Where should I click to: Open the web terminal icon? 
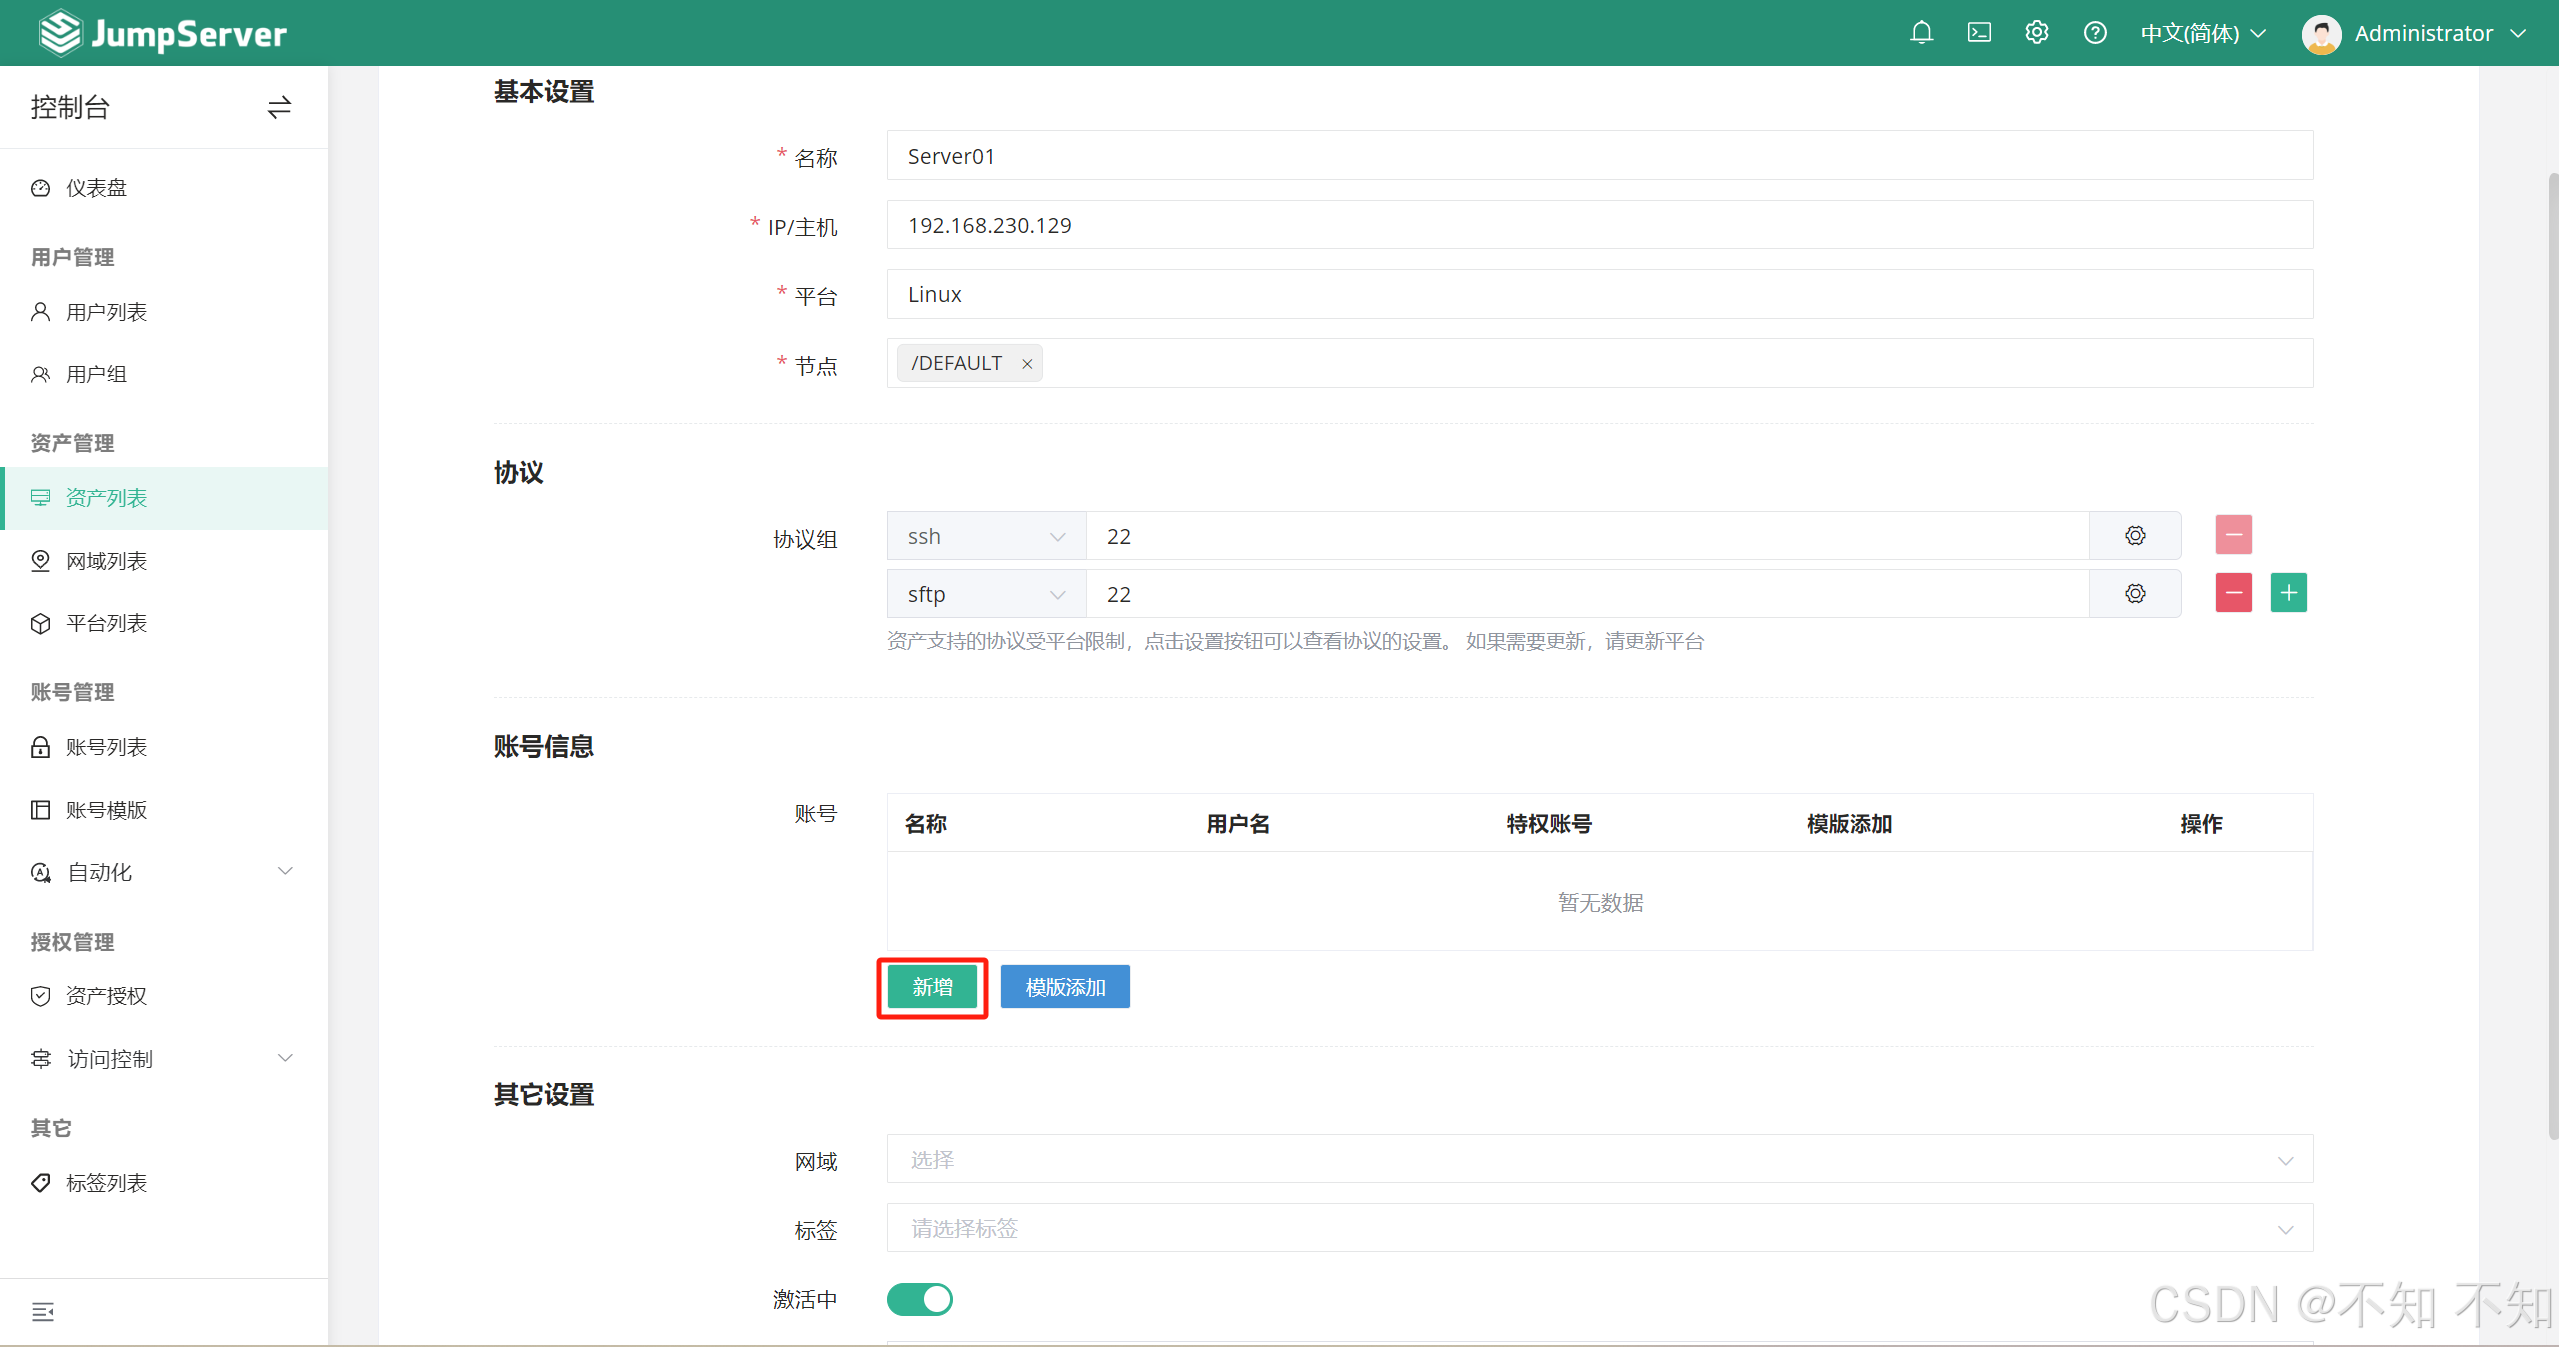tap(1978, 33)
